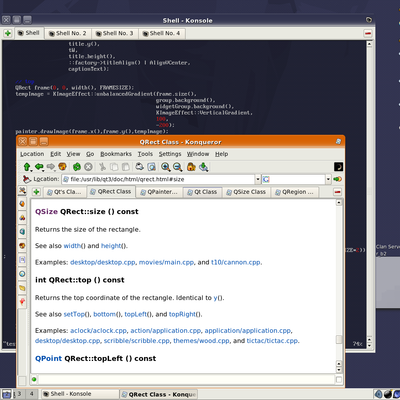Click the Location URL input field
The width and height of the screenshot is (400, 400).
[x=158, y=179]
